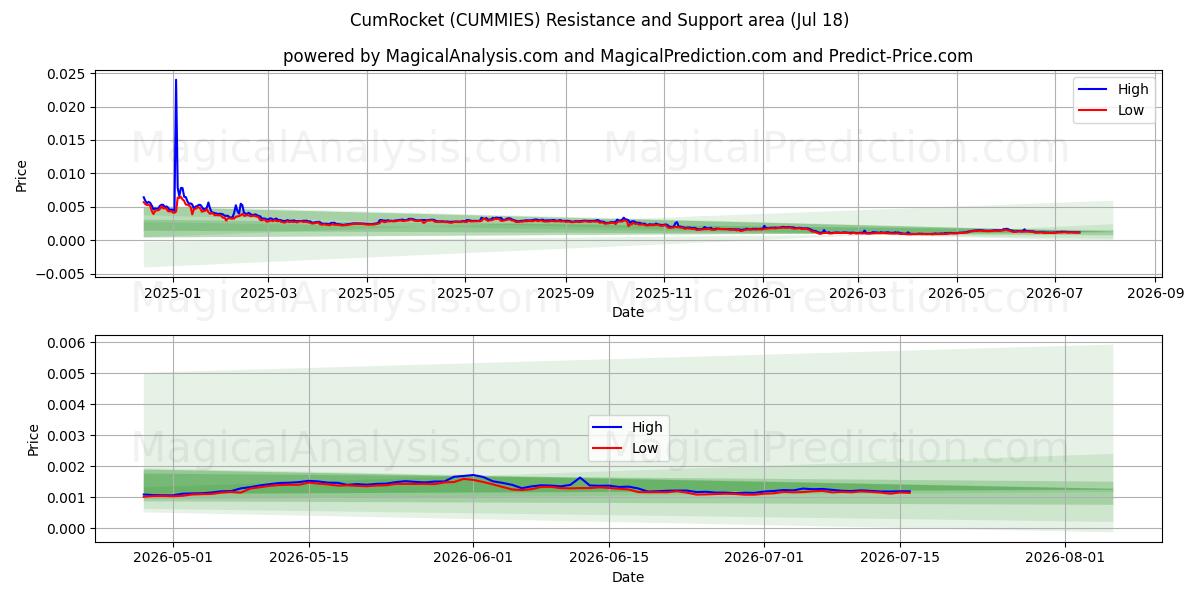Click the '0.006' bottom chart y-axis label
The image size is (1200, 600).
click(68, 343)
